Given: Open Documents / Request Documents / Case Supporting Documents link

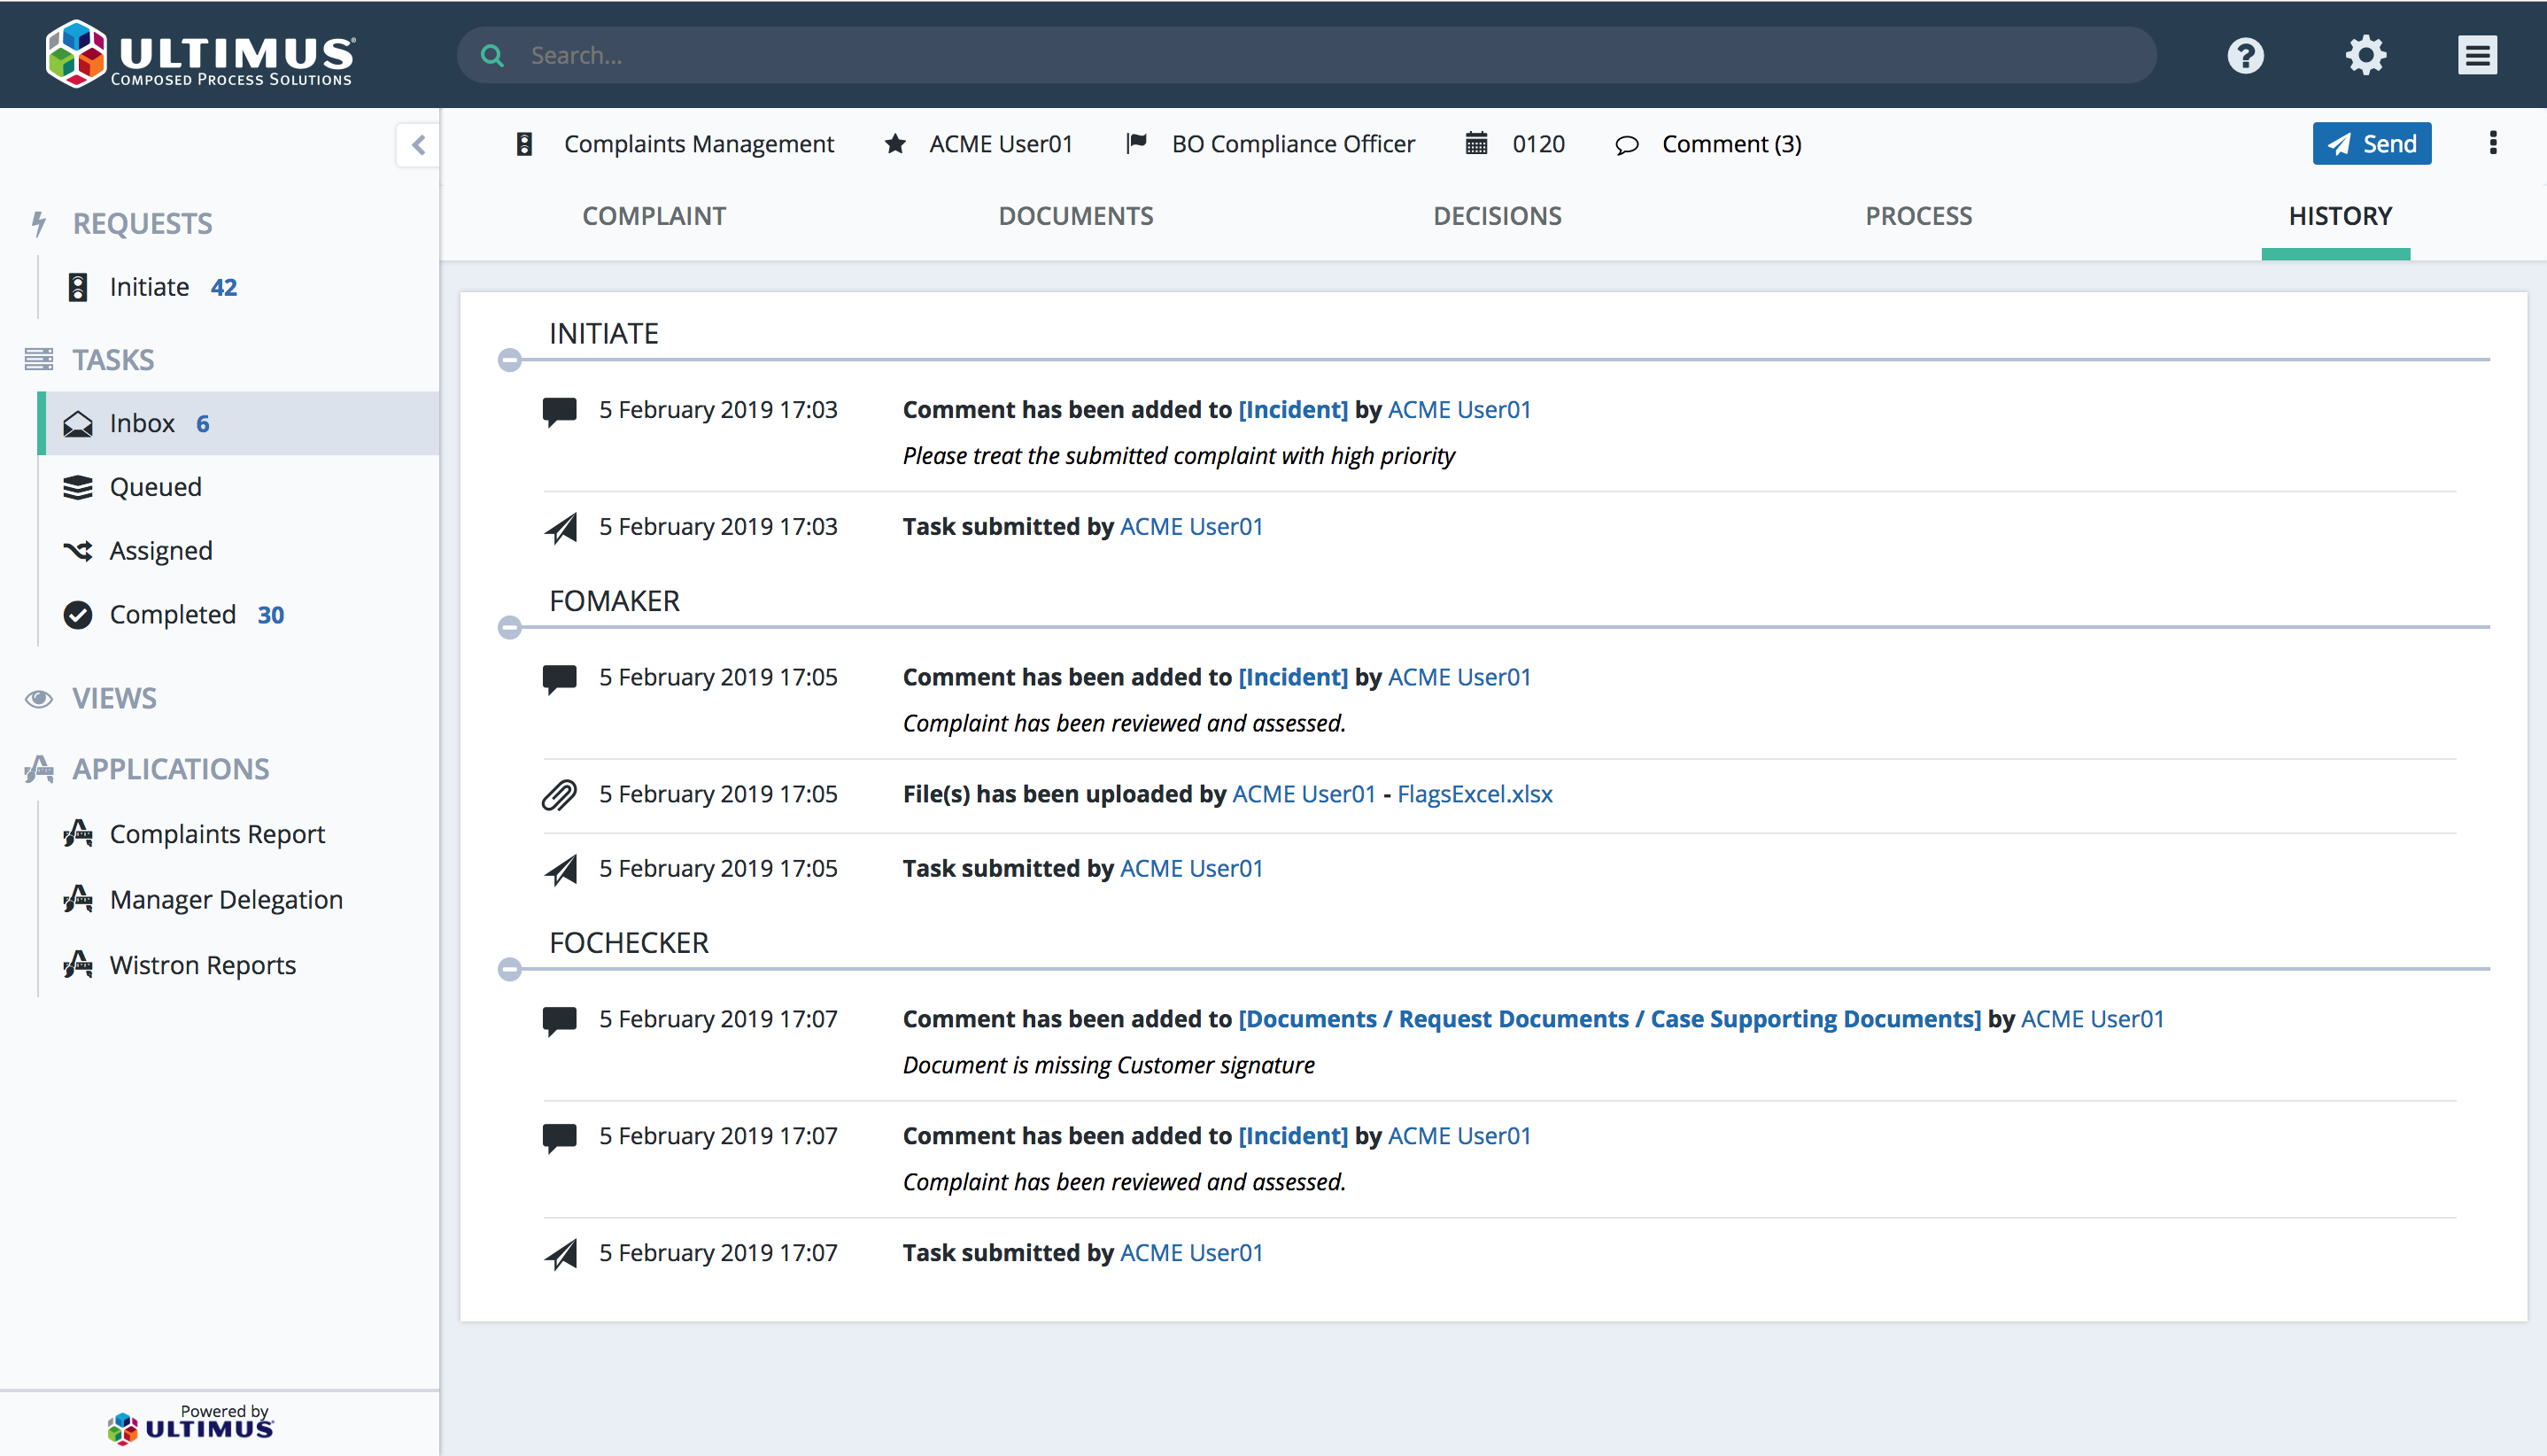Looking at the screenshot, I should click(x=1609, y=1019).
